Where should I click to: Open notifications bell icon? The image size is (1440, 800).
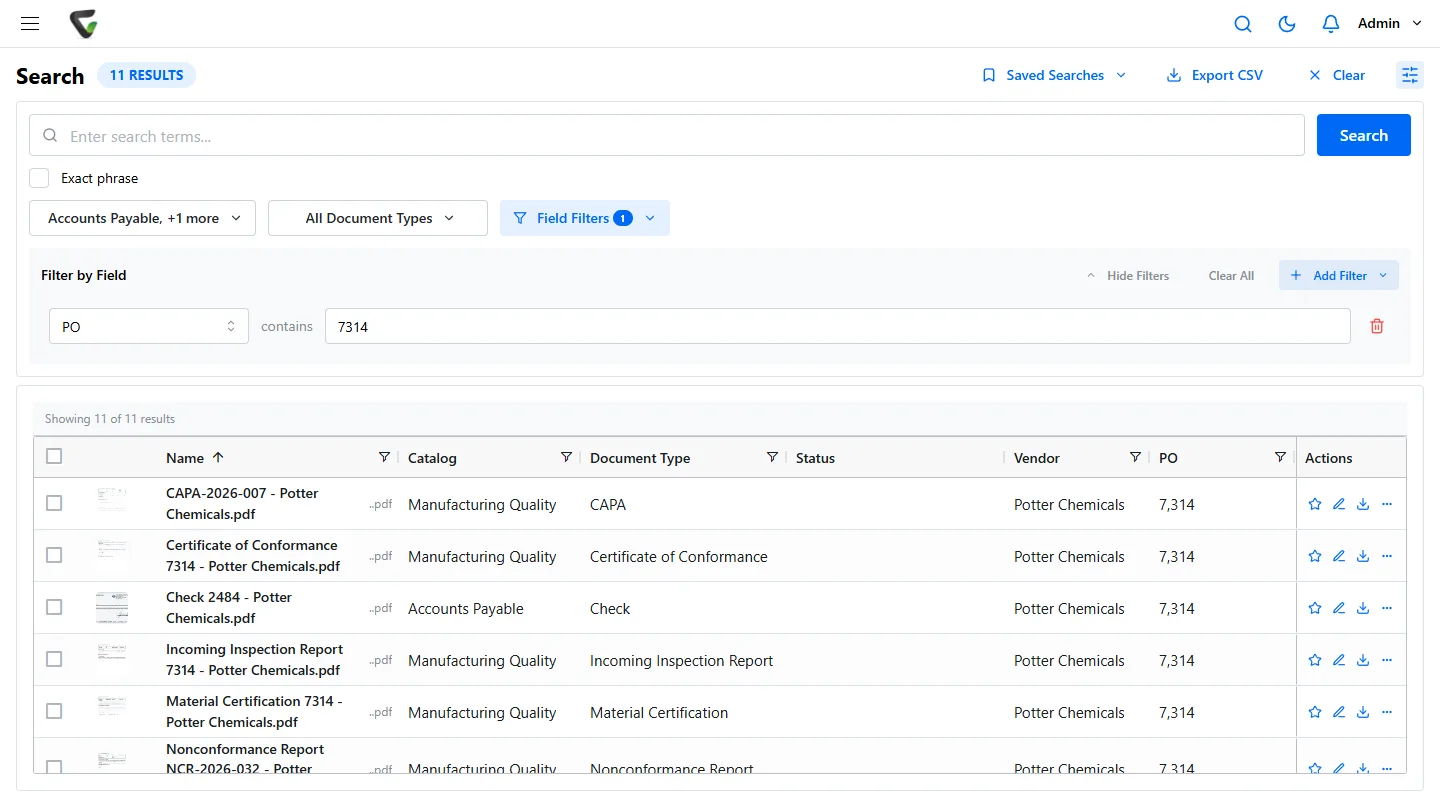pos(1331,24)
